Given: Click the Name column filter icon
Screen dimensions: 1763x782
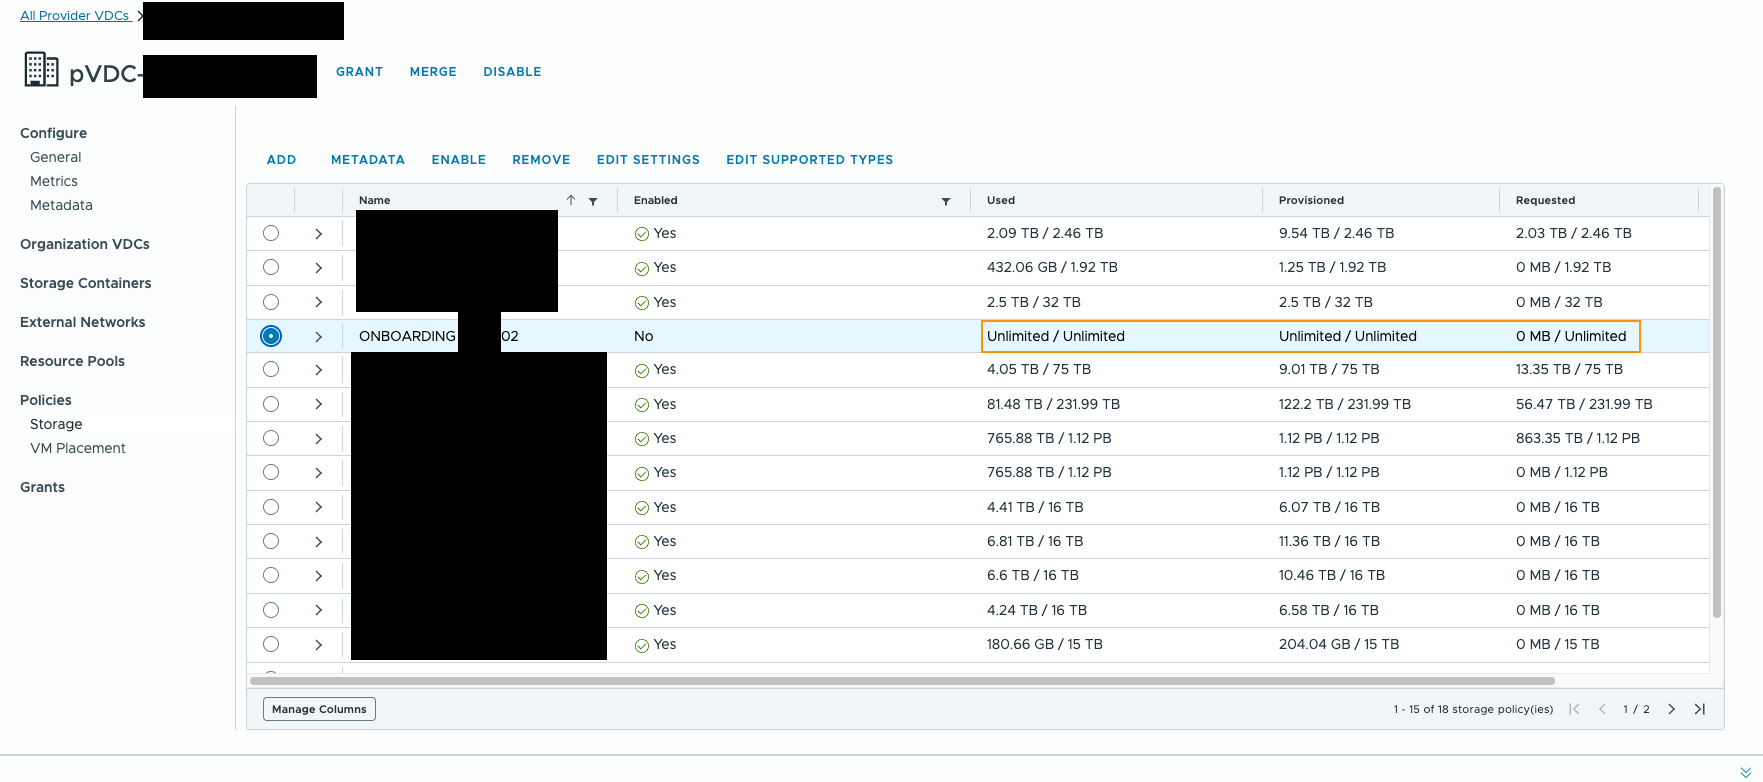Looking at the screenshot, I should (593, 201).
